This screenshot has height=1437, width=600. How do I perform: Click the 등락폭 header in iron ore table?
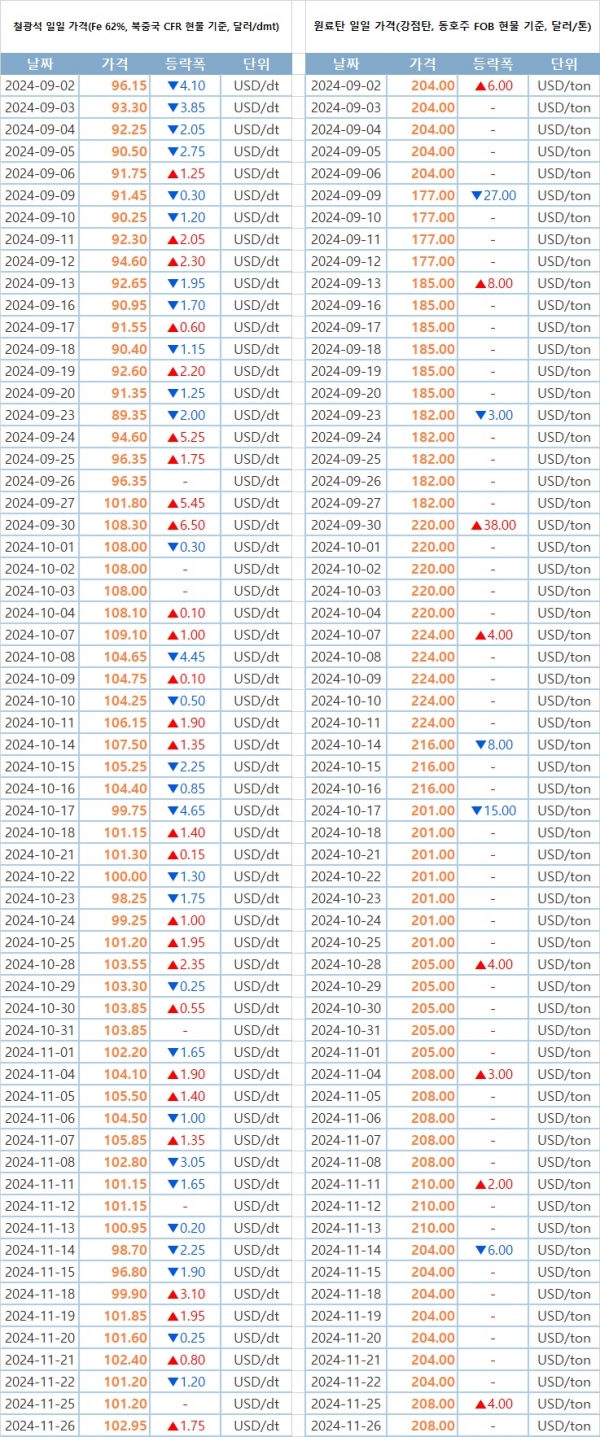pyautogui.click(x=184, y=64)
